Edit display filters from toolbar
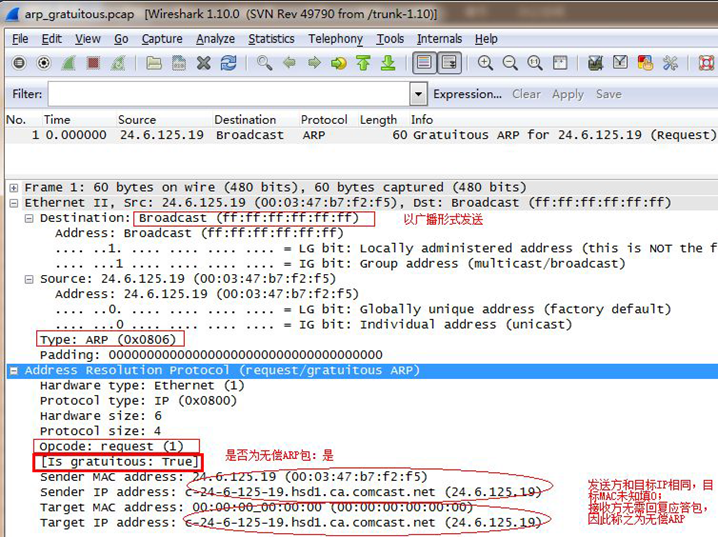 coord(620,63)
